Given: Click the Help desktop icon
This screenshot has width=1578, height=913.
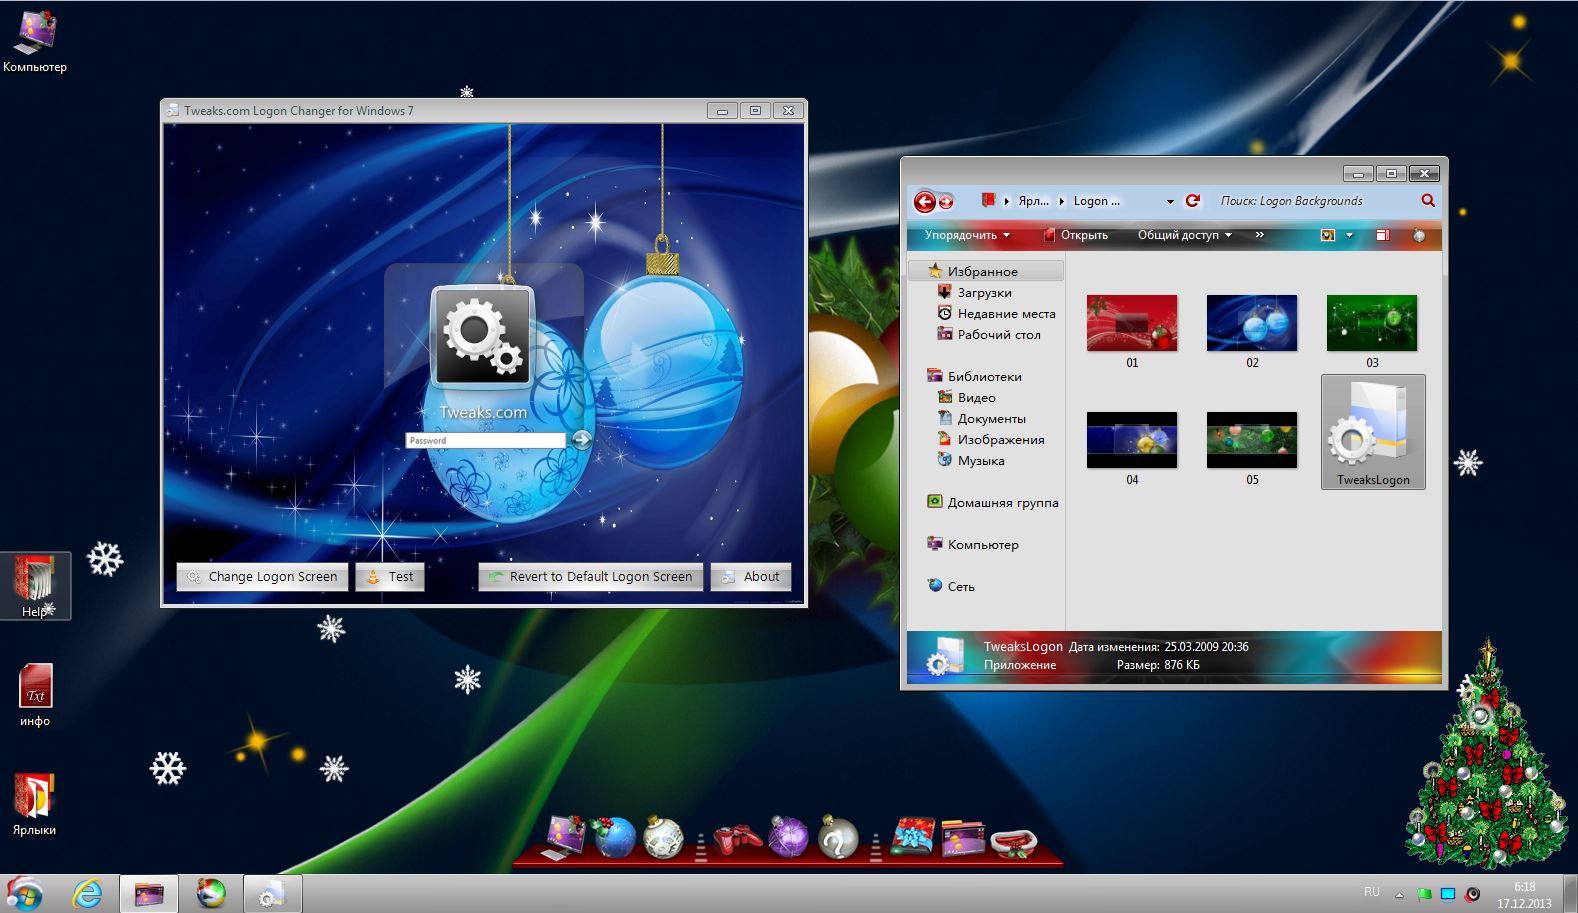Looking at the screenshot, I should coord(35,587).
